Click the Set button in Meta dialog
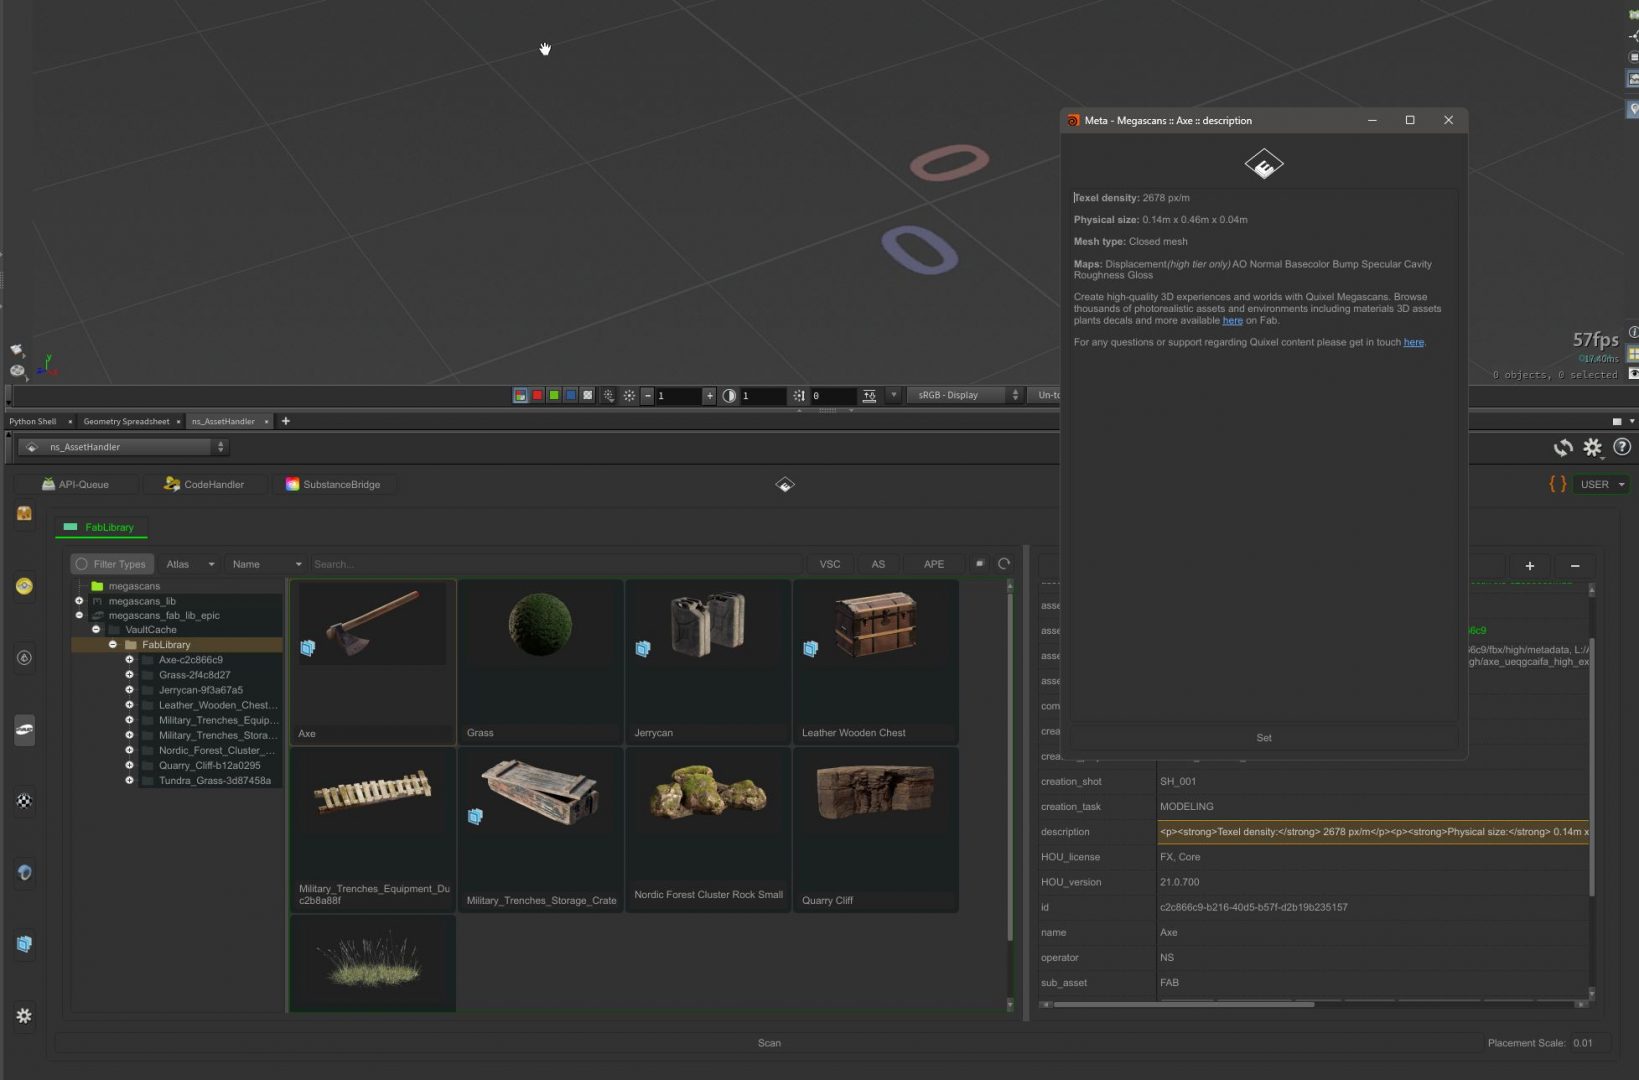The width and height of the screenshot is (1639, 1080). click(x=1264, y=738)
